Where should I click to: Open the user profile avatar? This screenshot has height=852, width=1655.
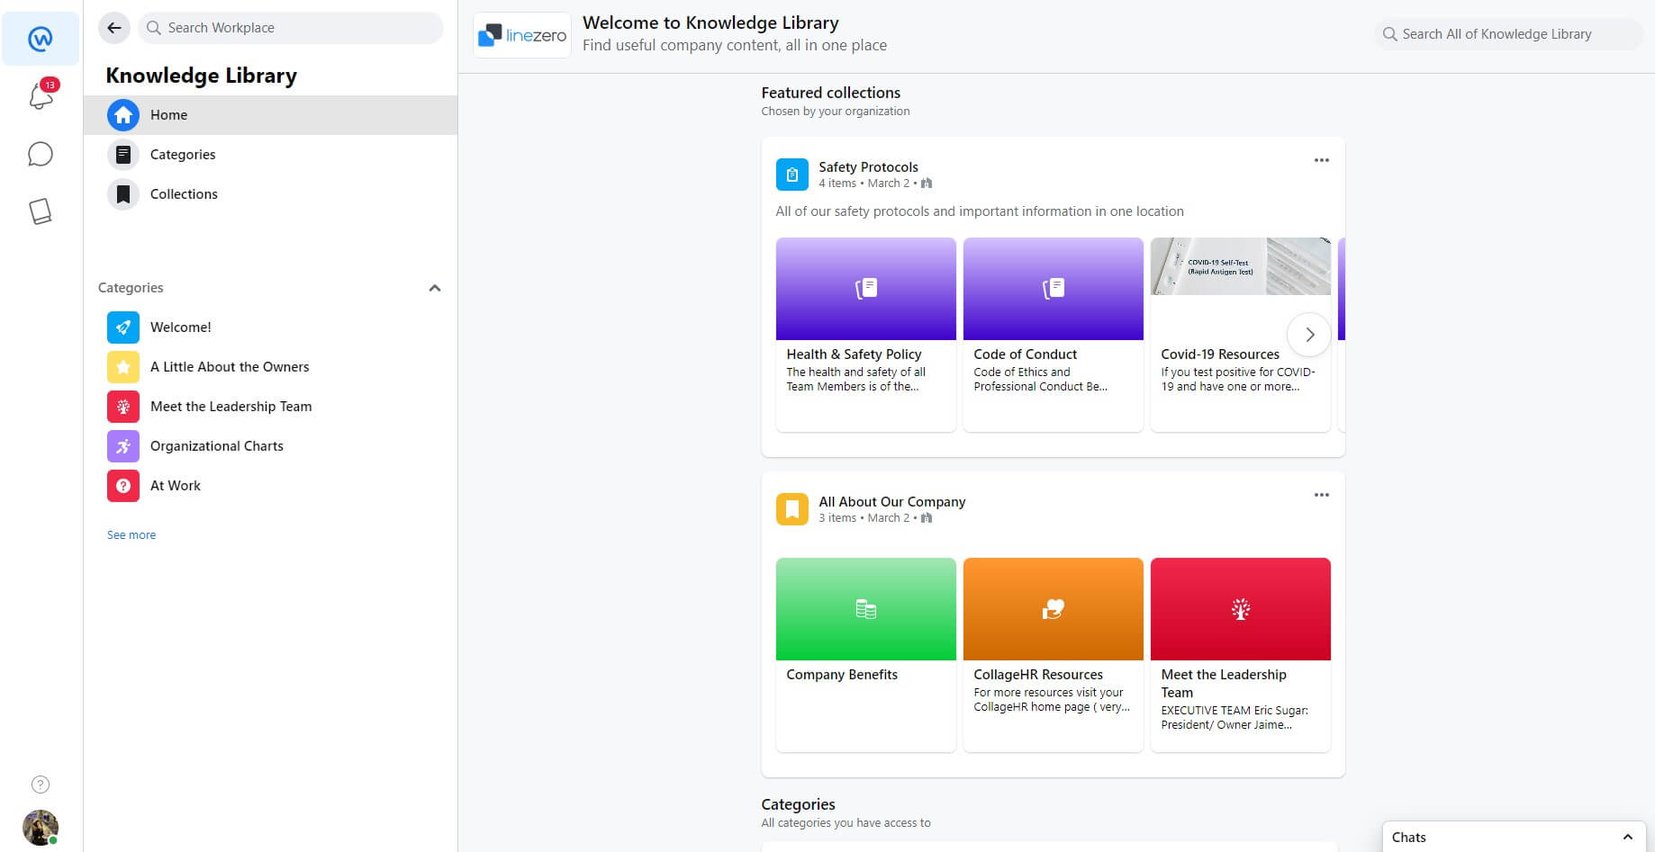pyautogui.click(x=40, y=827)
